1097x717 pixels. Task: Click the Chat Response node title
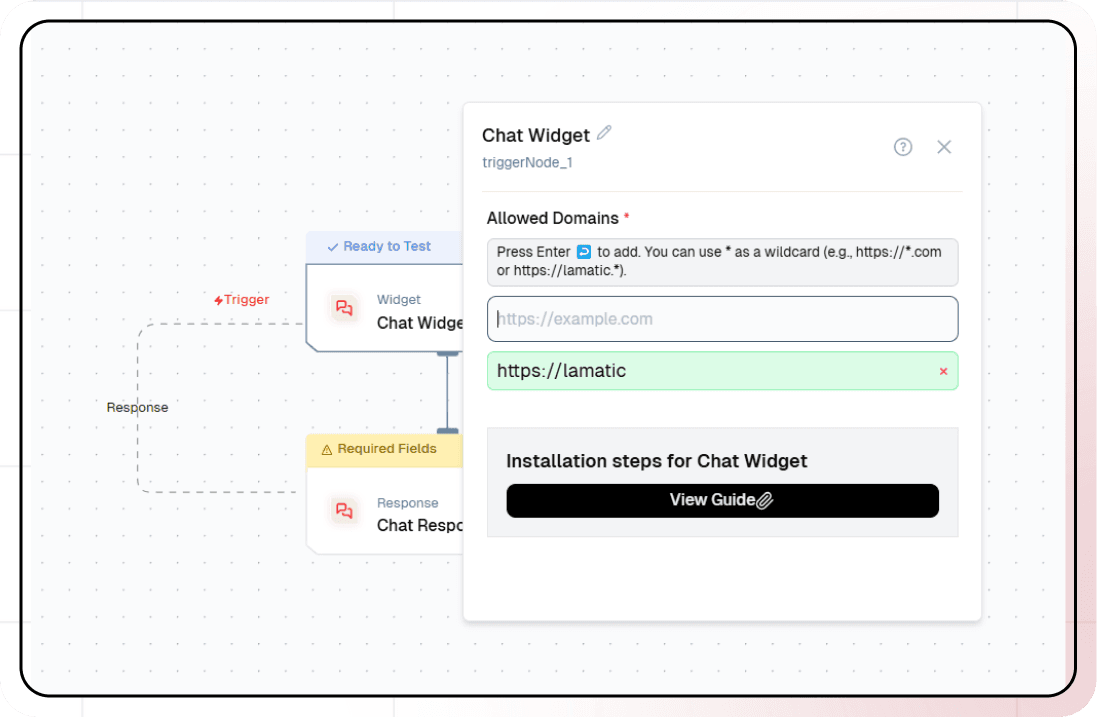click(x=420, y=525)
